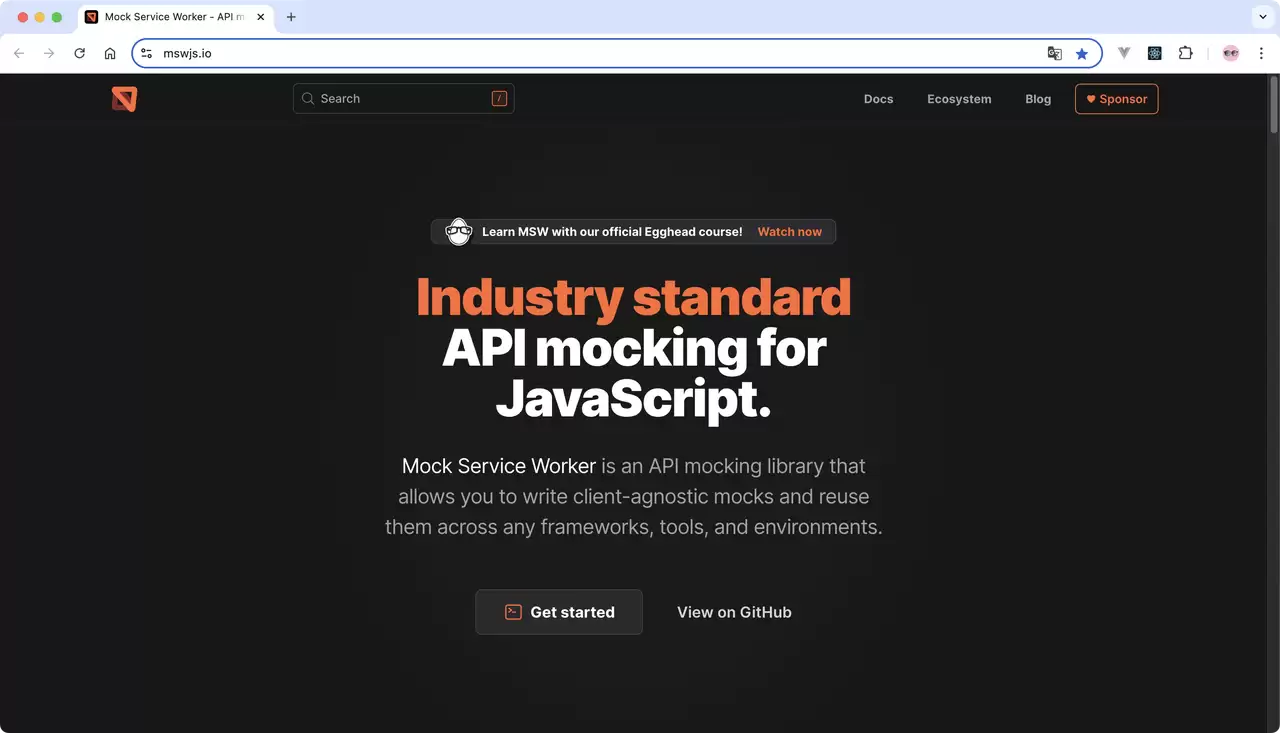Expand the tab search dropdown arrow
This screenshot has height=733, width=1280.
(1263, 17)
